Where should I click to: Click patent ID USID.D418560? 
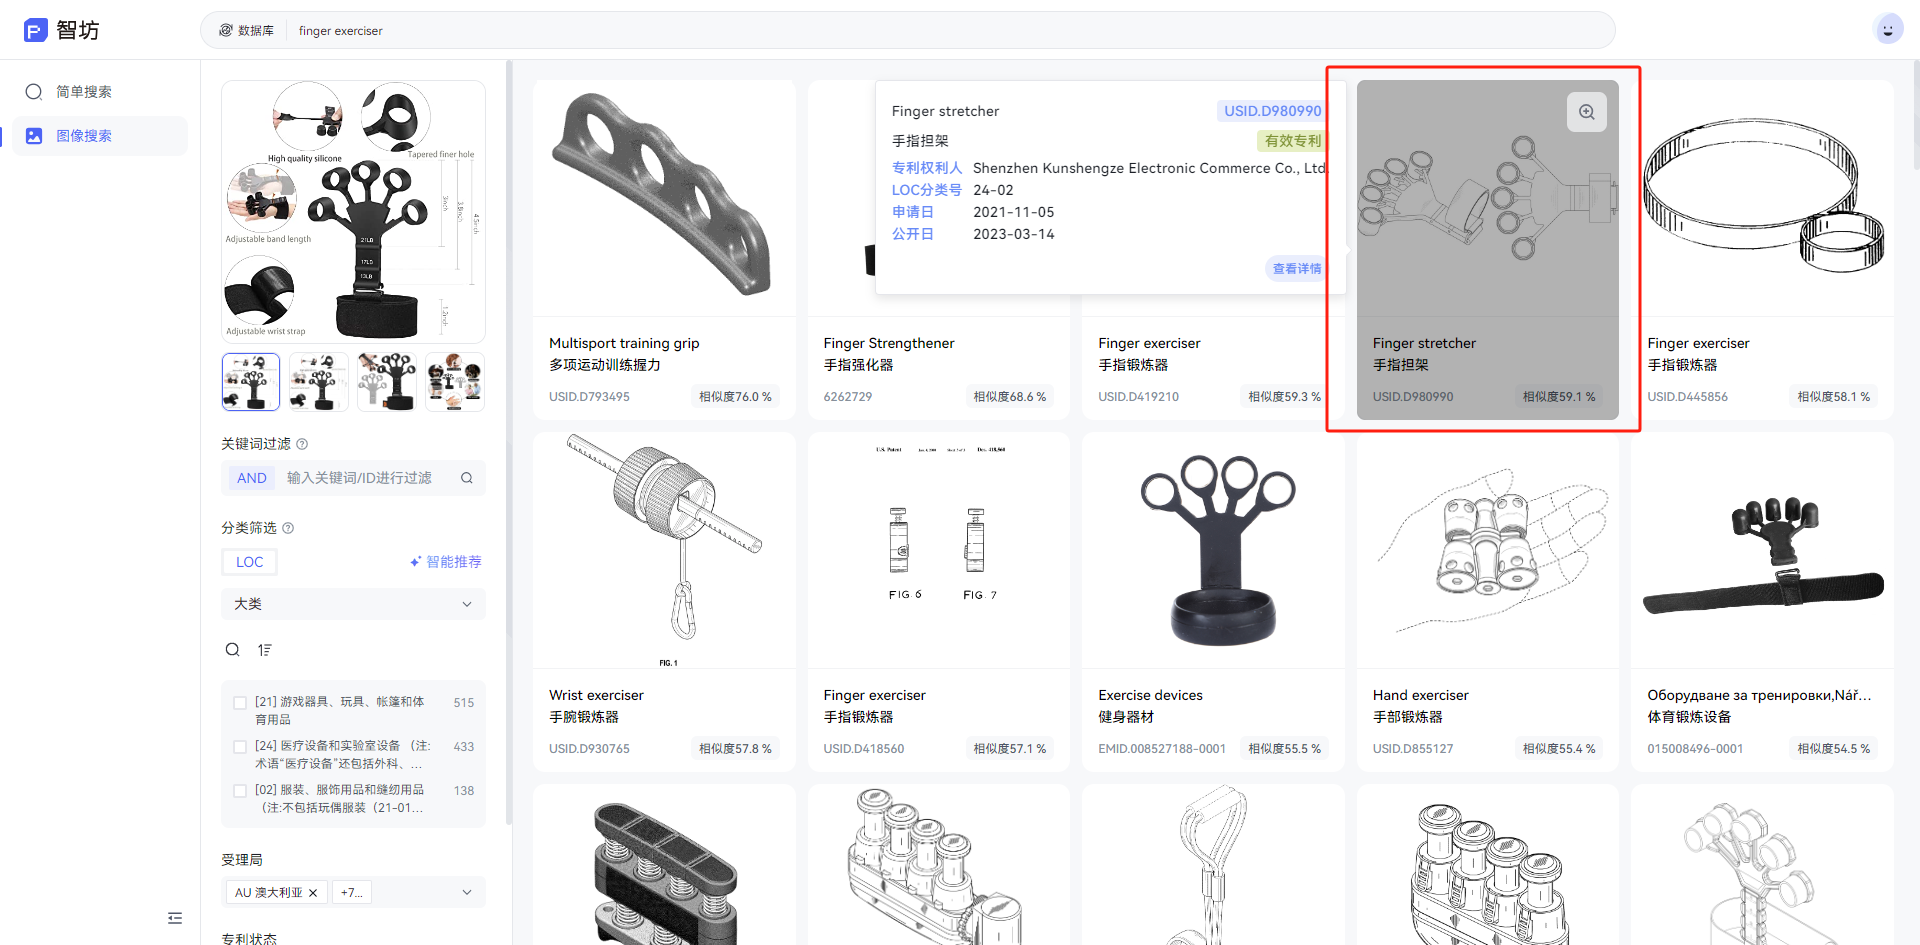(864, 749)
